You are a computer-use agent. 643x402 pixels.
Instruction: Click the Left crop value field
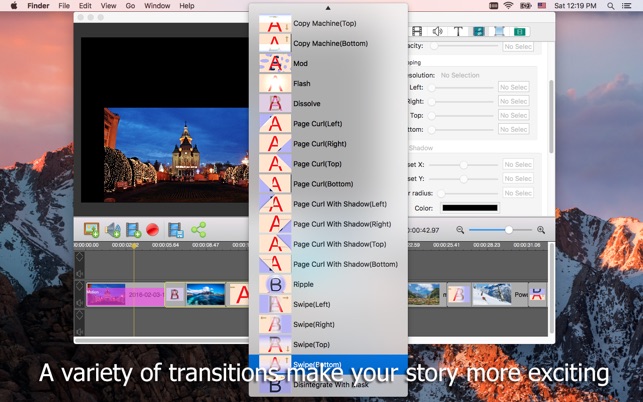(513, 87)
